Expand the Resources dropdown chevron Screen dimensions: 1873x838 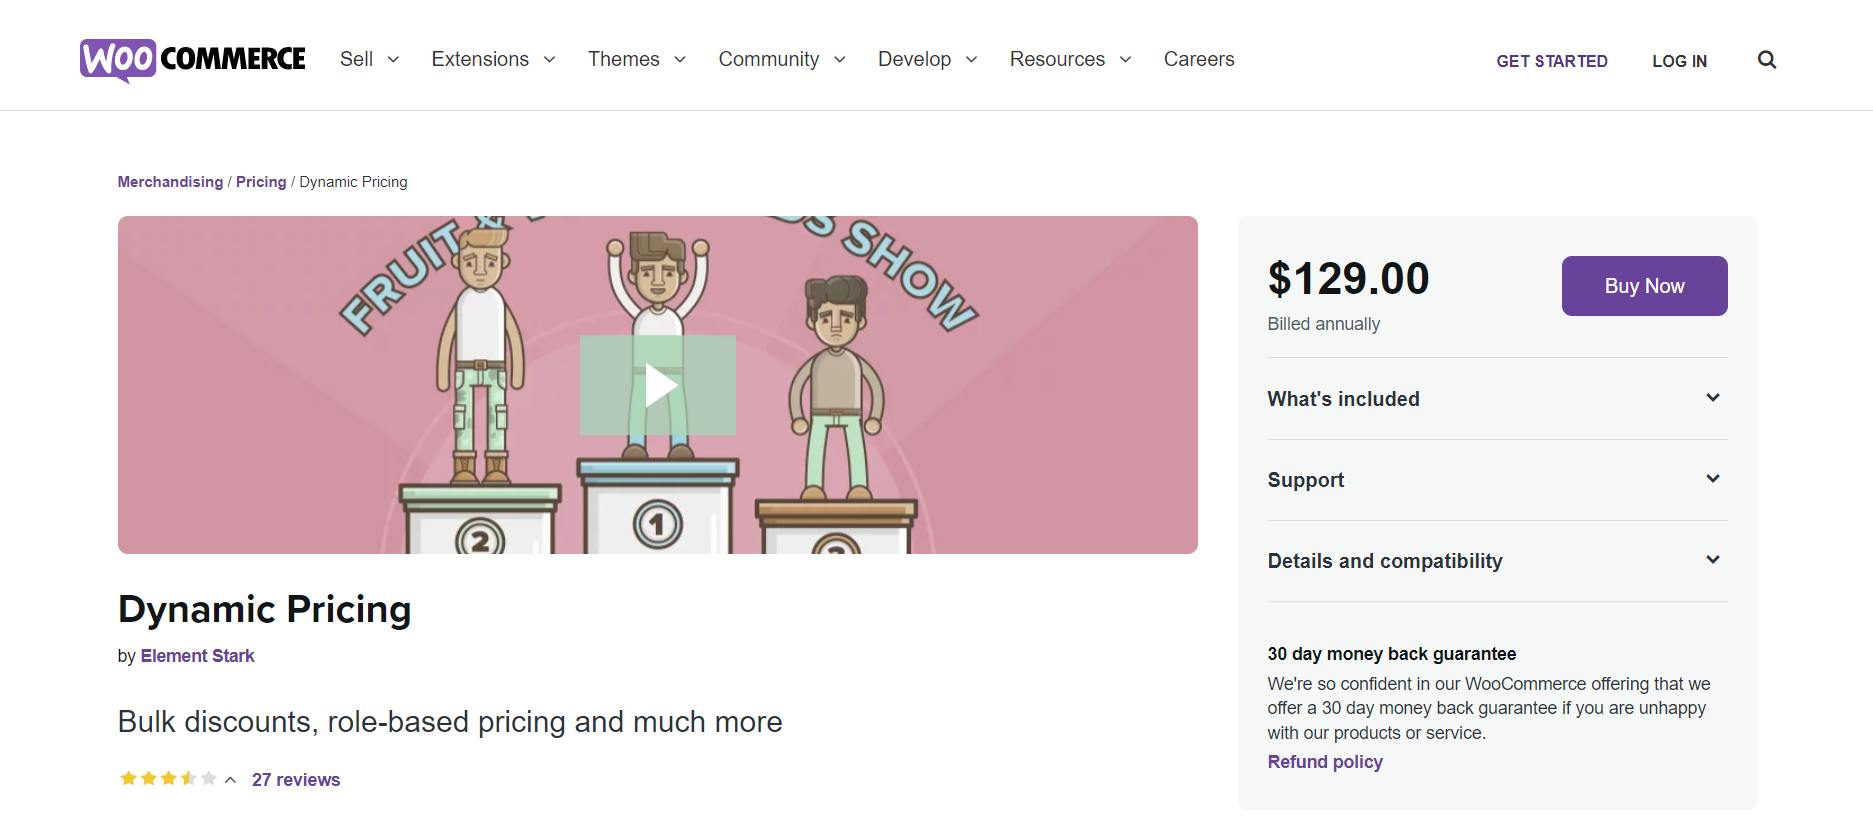pyautogui.click(x=1125, y=60)
